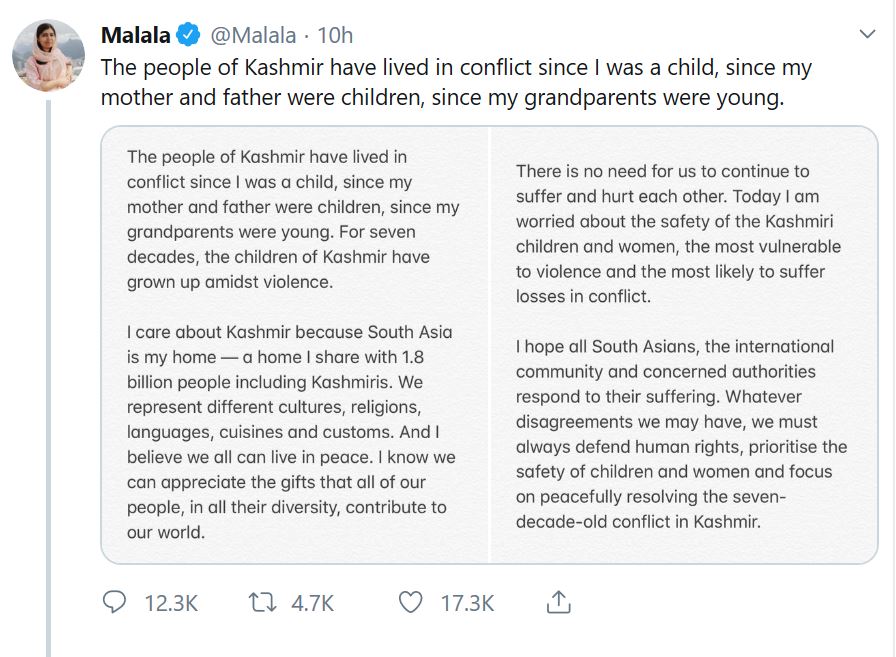896x657 pixels.
Task: Retweet Malala's Kashmir tweet
Action: tap(261, 603)
